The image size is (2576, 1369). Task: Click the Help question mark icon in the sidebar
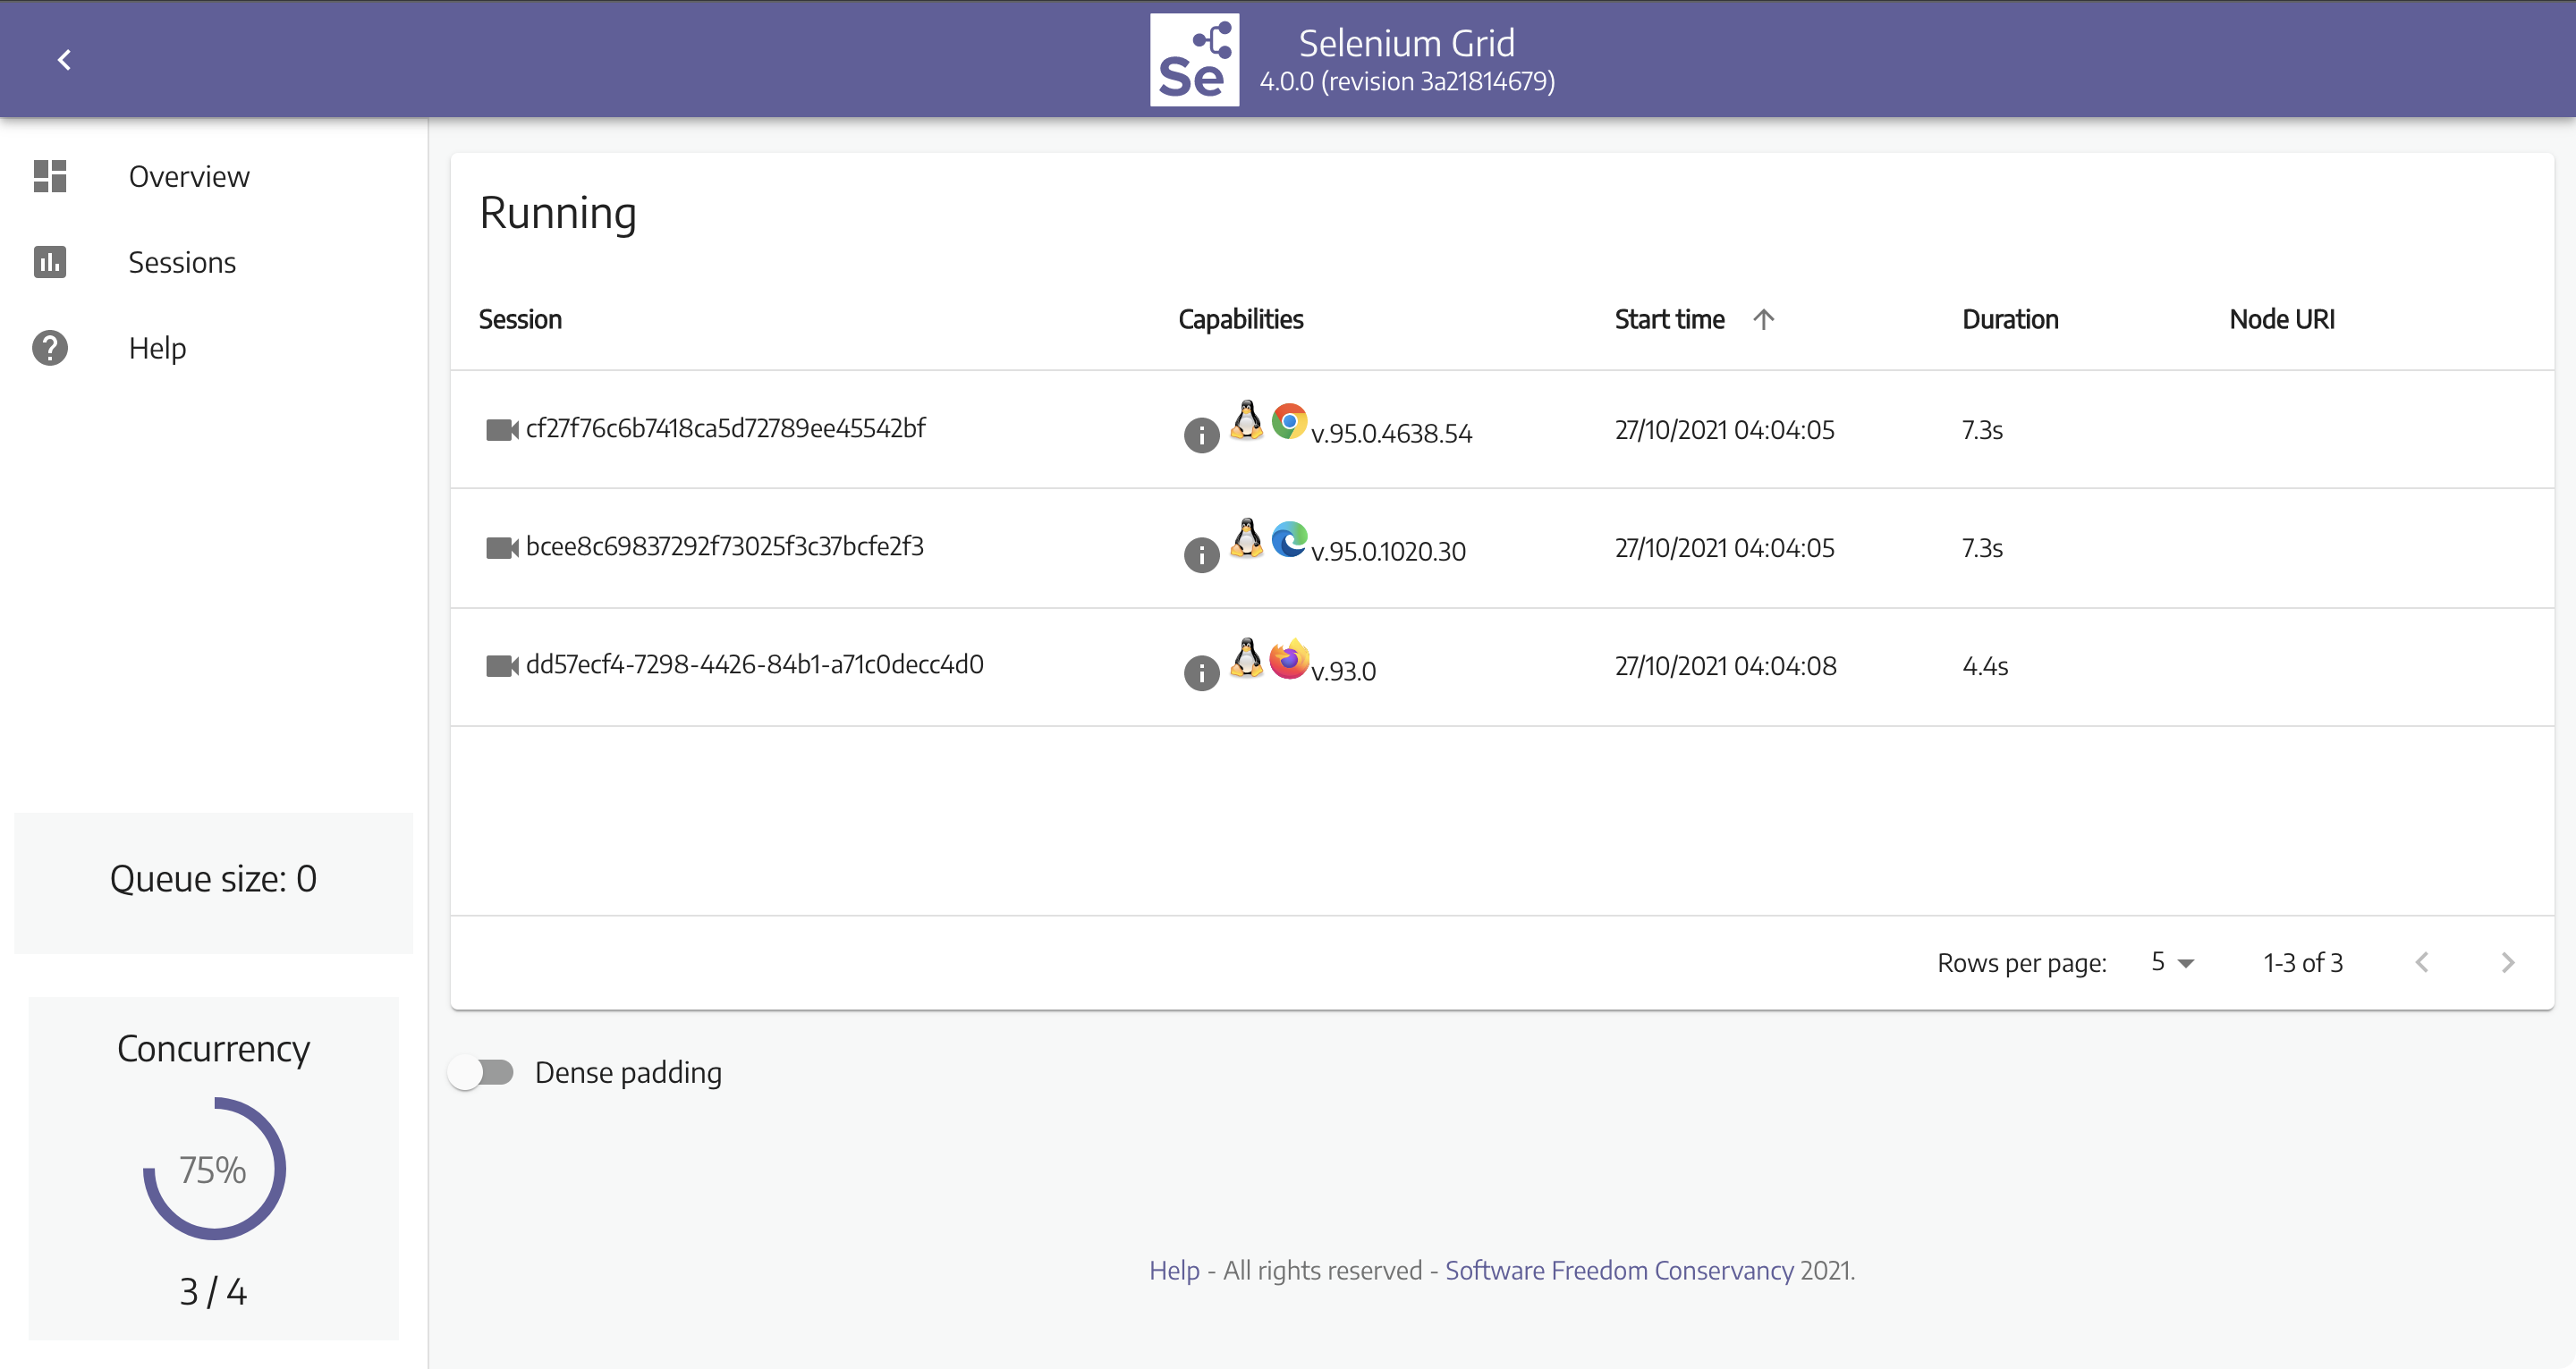[x=50, y=348]
